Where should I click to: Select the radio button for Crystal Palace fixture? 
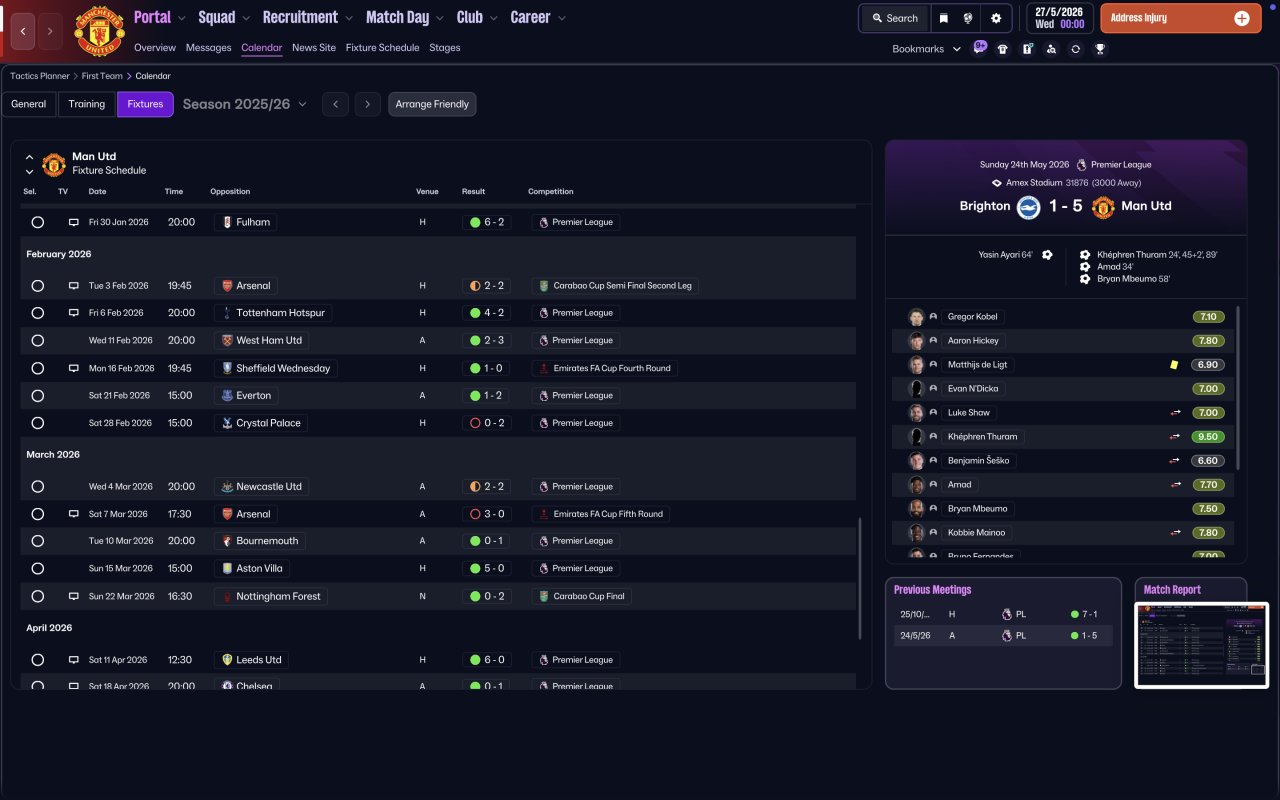38,423
